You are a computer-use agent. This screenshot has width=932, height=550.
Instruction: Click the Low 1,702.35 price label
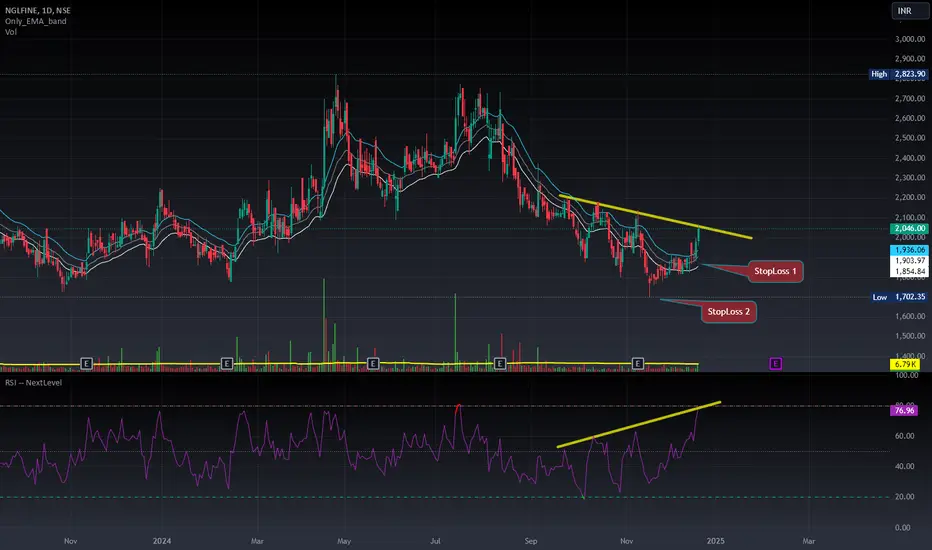[x=899, y=297]
